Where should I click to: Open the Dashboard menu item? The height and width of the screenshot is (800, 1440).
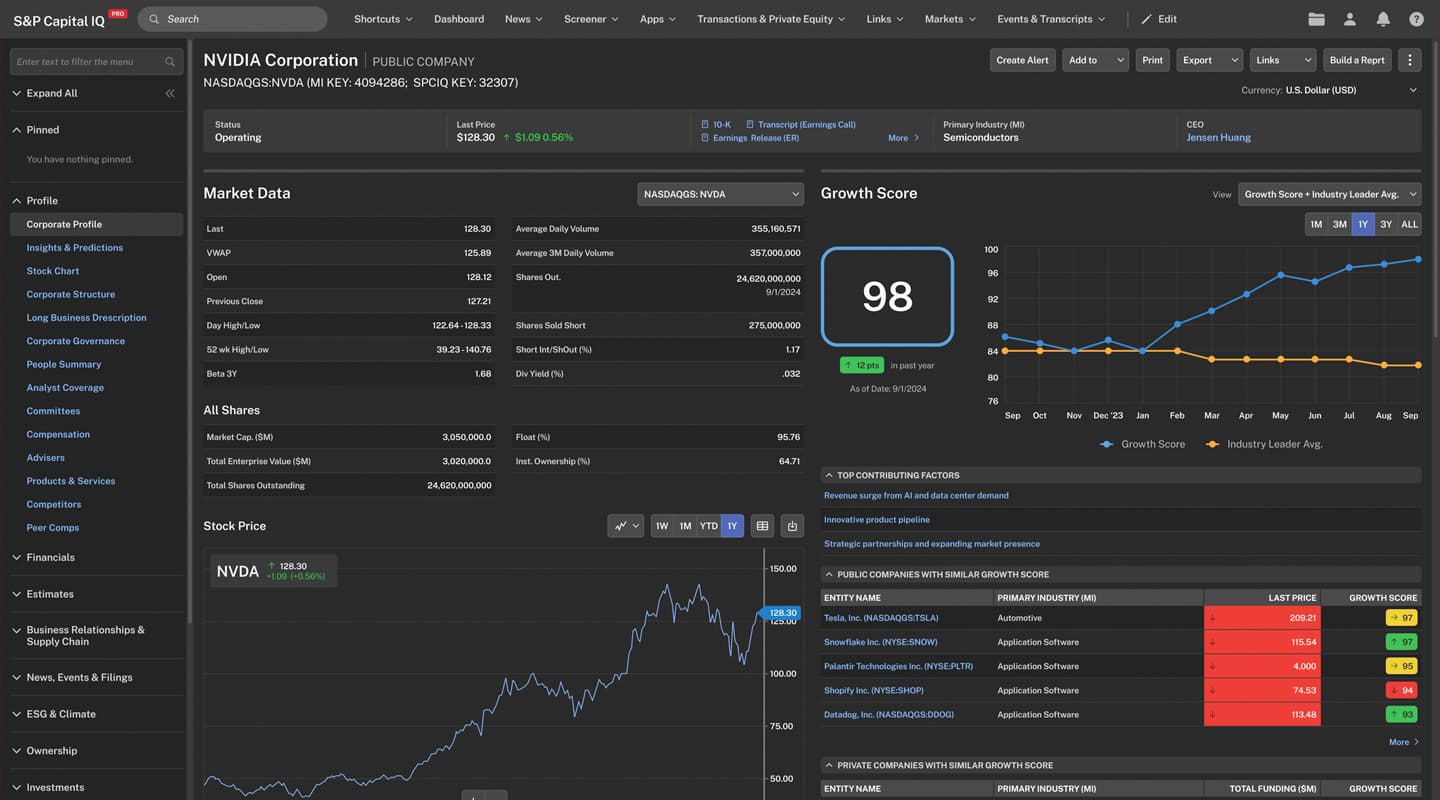(459, 19)
